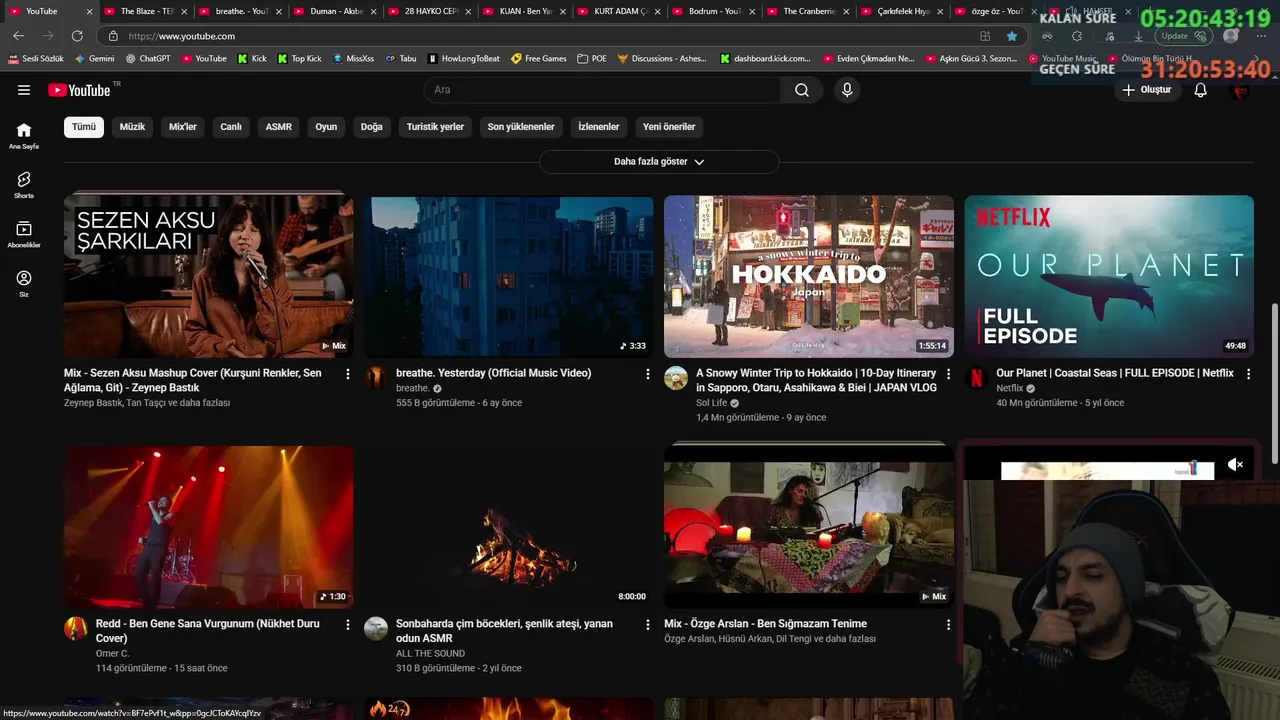Screen dimensions: 1280x720
Task: Open the YouTube hamburger guide menu
Action: pyautogui.click(x=24, y=90)
